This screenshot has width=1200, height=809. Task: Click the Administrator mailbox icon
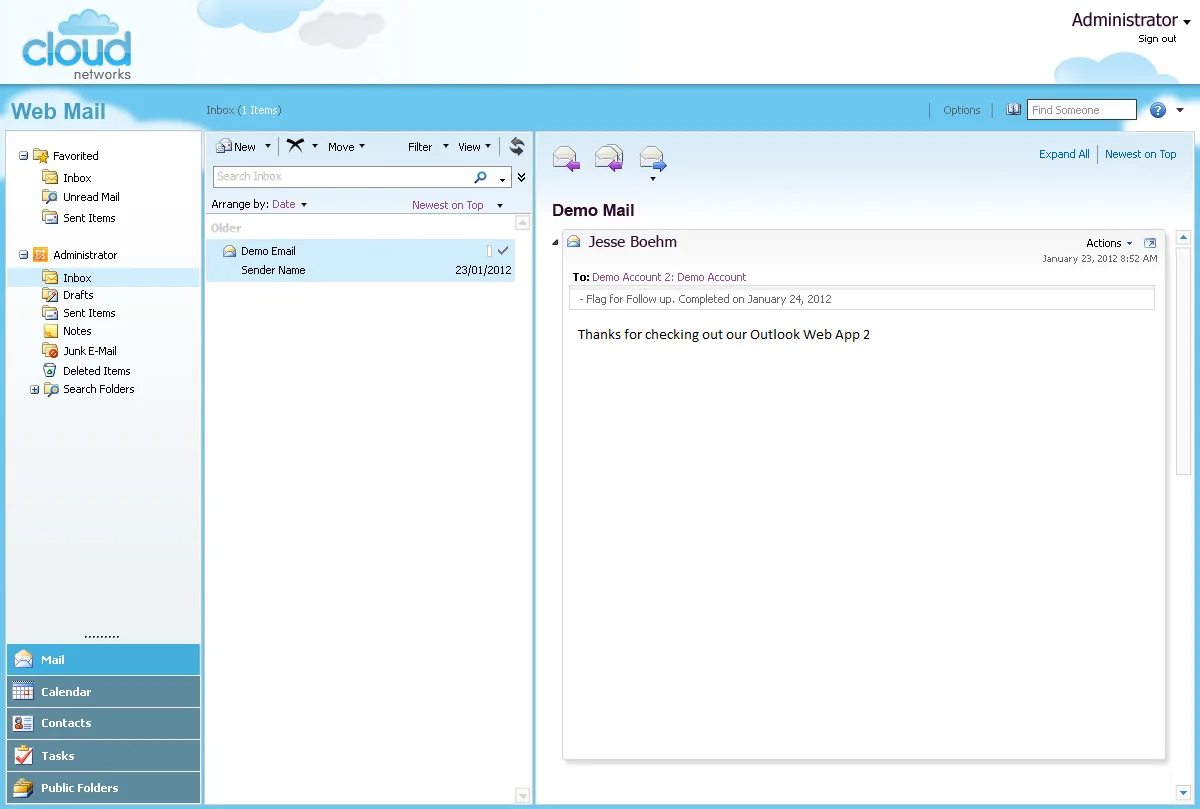click(x=41, y=255)
